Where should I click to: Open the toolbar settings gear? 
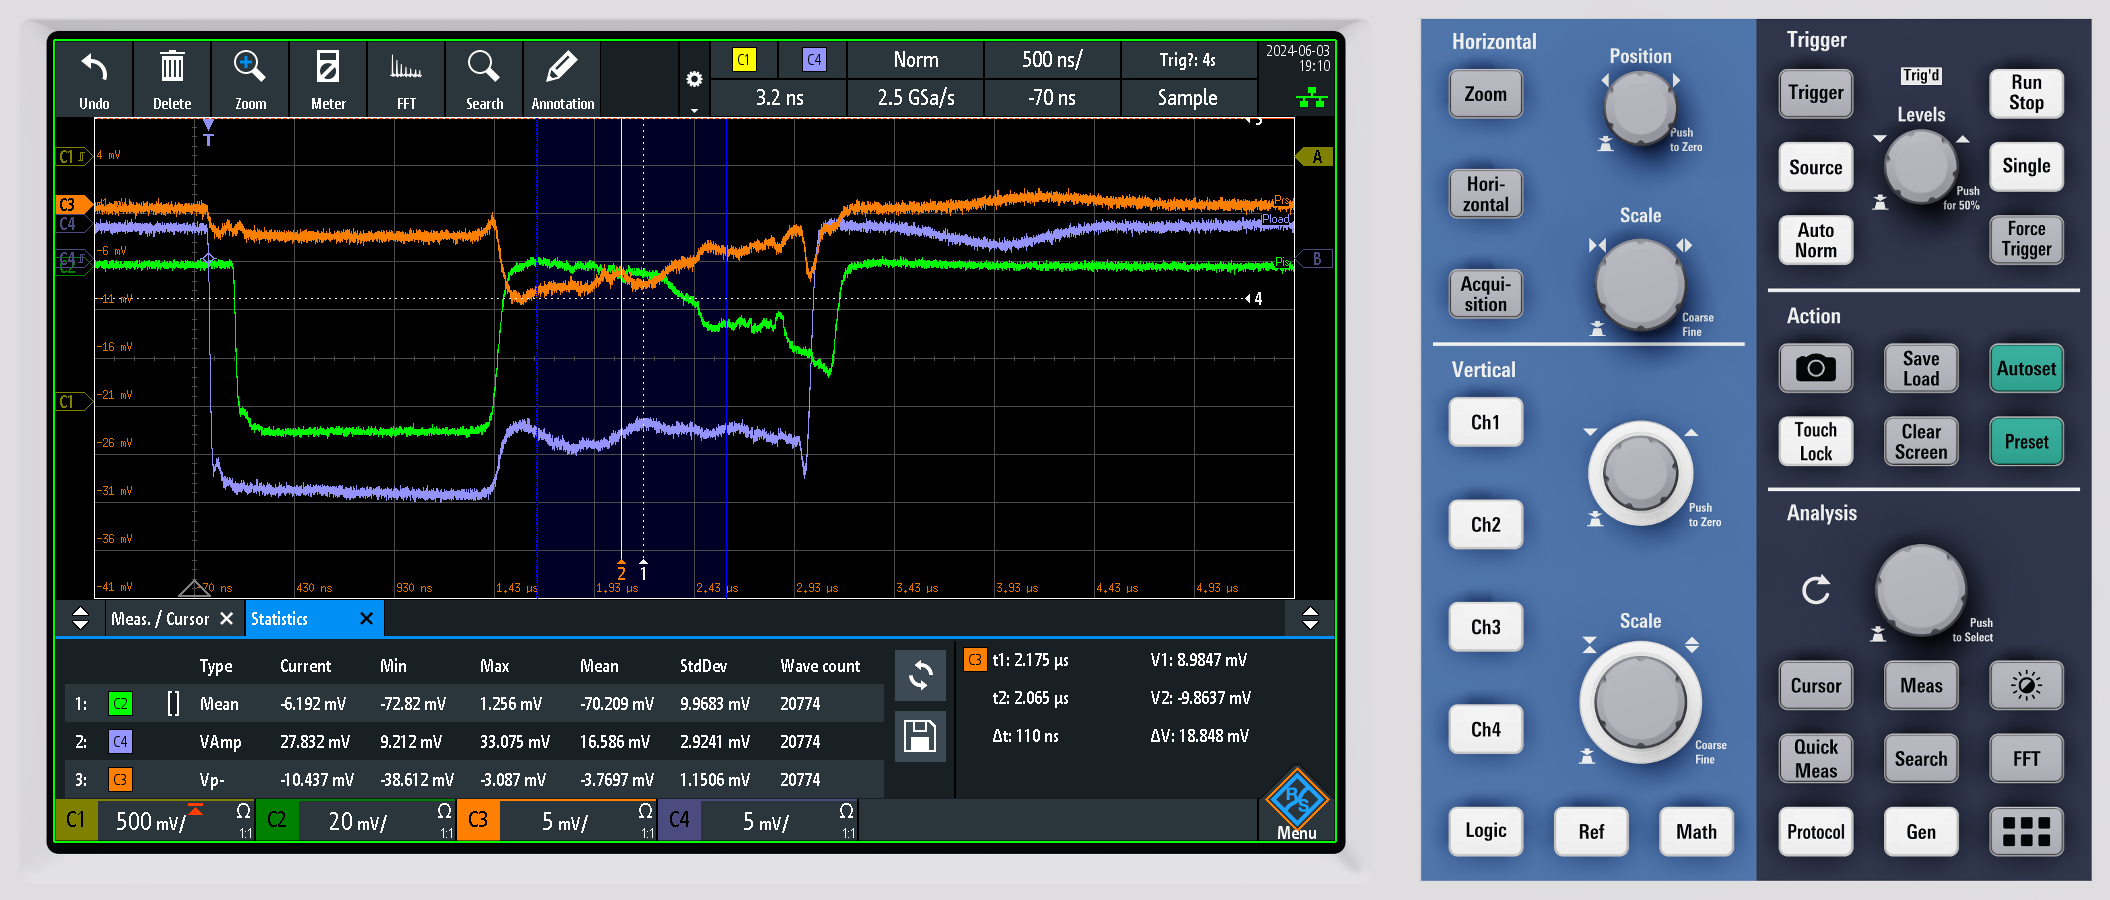[694, 80]
